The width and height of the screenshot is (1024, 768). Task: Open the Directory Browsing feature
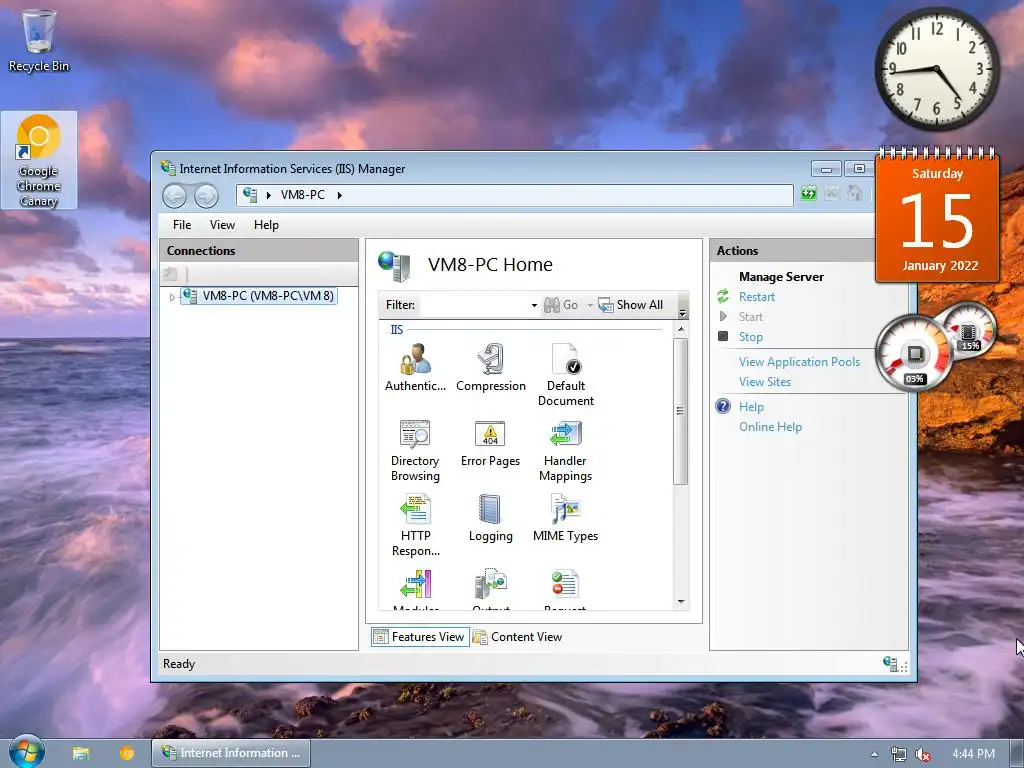(415, 451)
